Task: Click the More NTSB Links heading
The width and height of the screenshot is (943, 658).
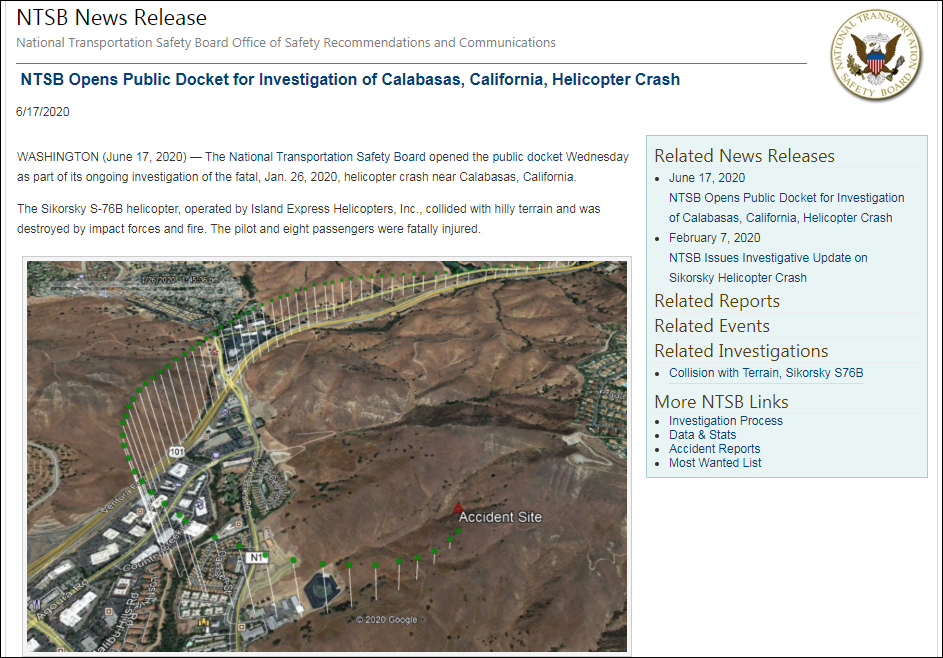Action: pyautogui.click(x=721, y=402)
